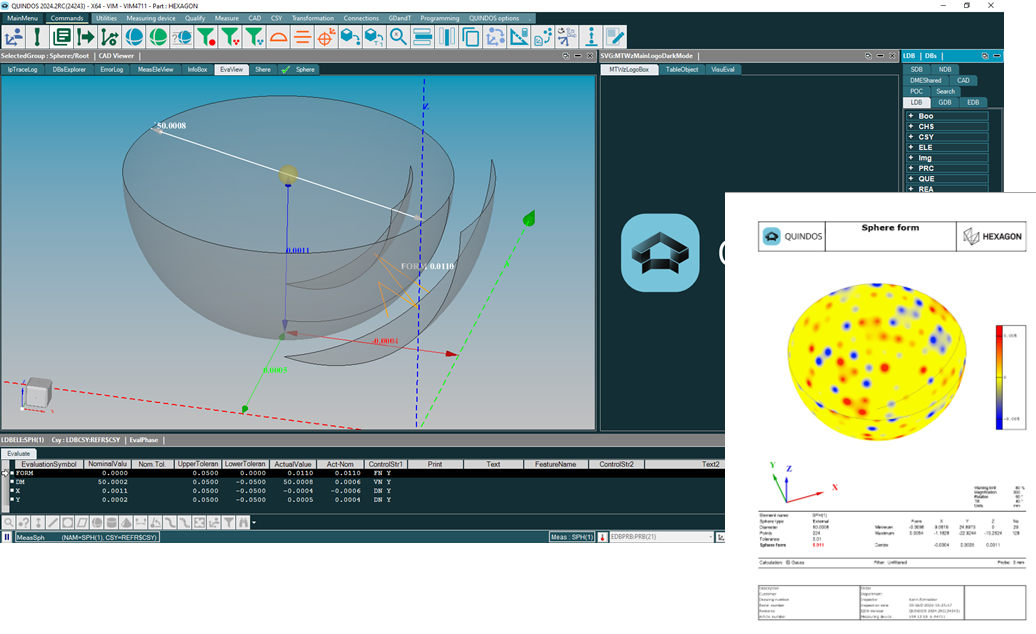
Task: Open the GDandT menu
Action: pyautogui.click(x=400, y=18)
